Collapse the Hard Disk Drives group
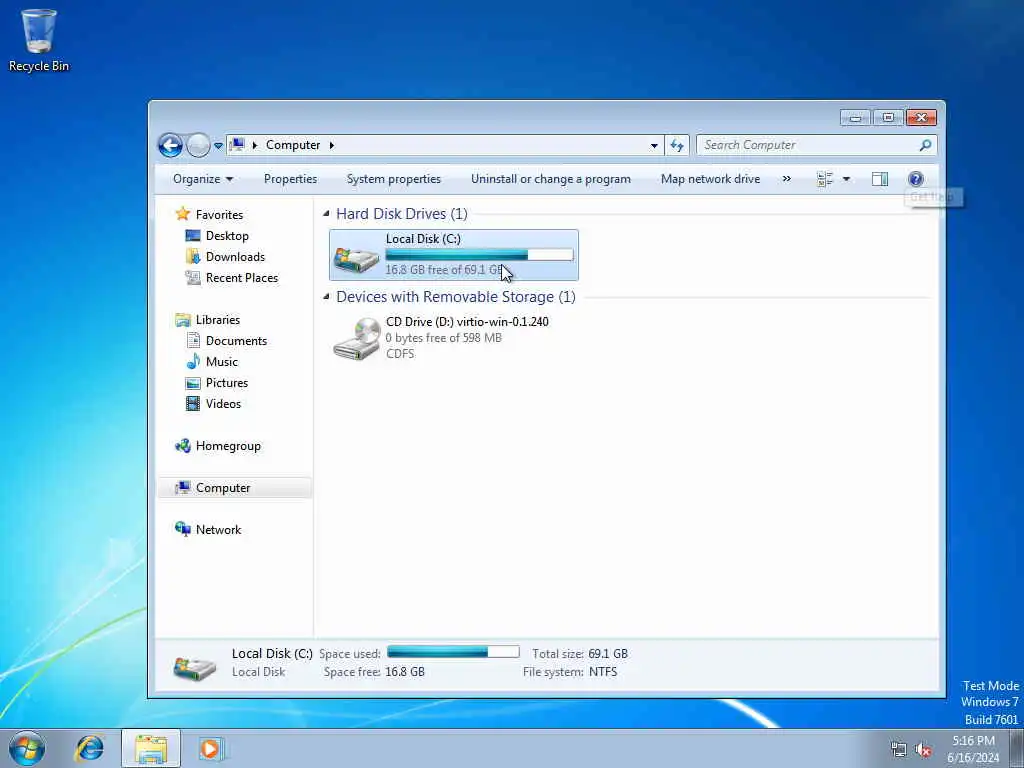 pyautogui.click(x=326, y=214)
